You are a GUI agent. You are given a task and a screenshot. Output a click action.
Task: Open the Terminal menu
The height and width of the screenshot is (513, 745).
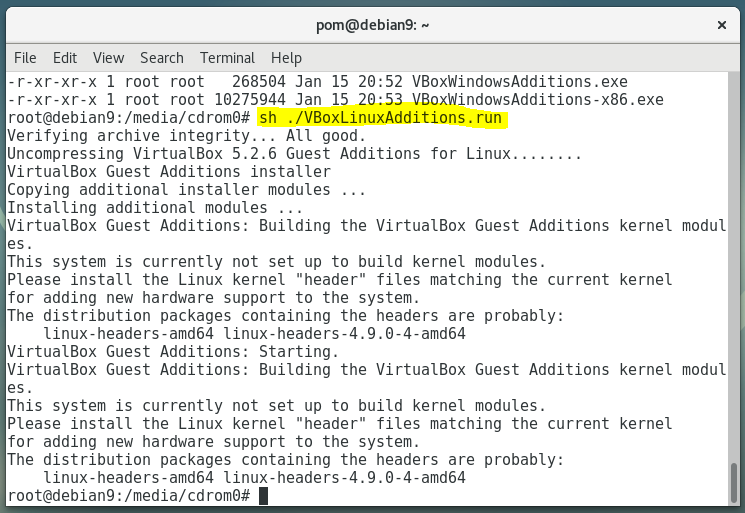pos(227,58)
